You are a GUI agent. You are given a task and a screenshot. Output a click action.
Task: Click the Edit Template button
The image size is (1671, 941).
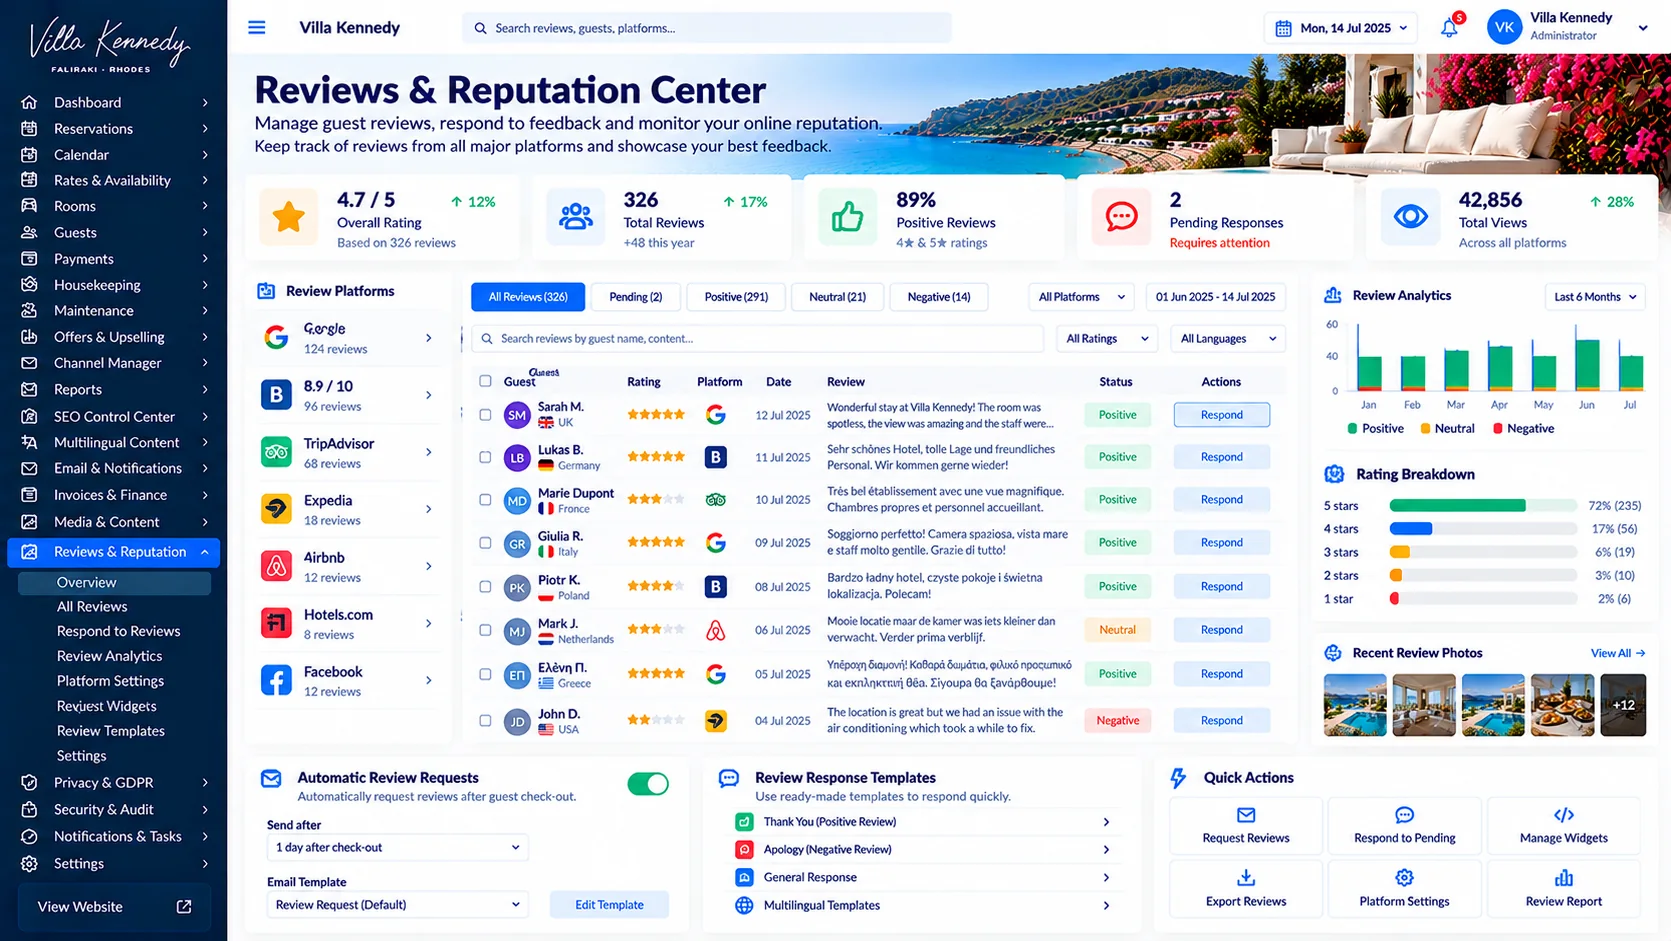pos(609,905)
